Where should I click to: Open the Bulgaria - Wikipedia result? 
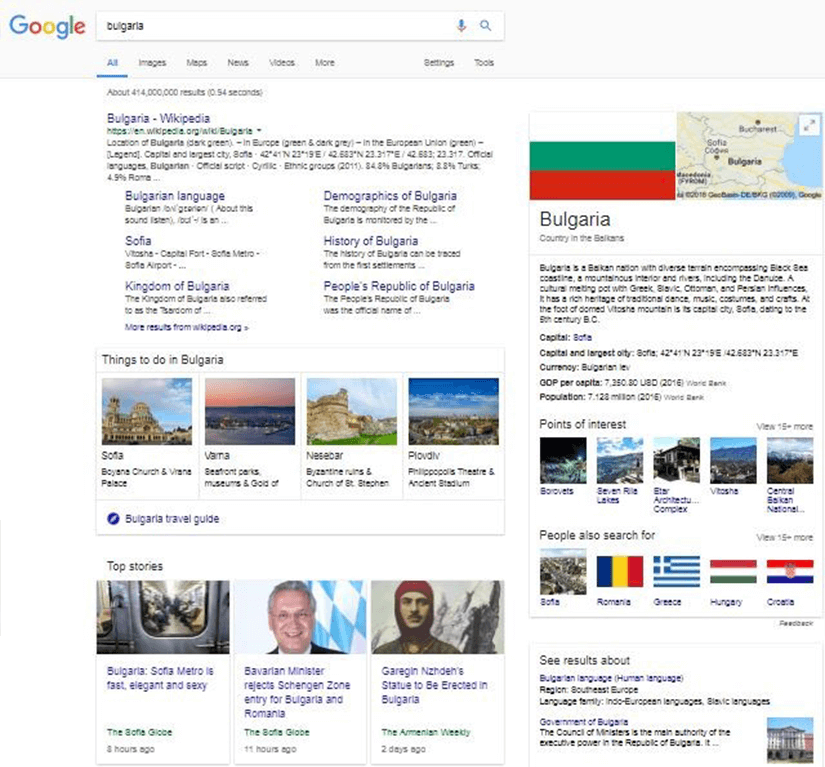tap(158, 118)
